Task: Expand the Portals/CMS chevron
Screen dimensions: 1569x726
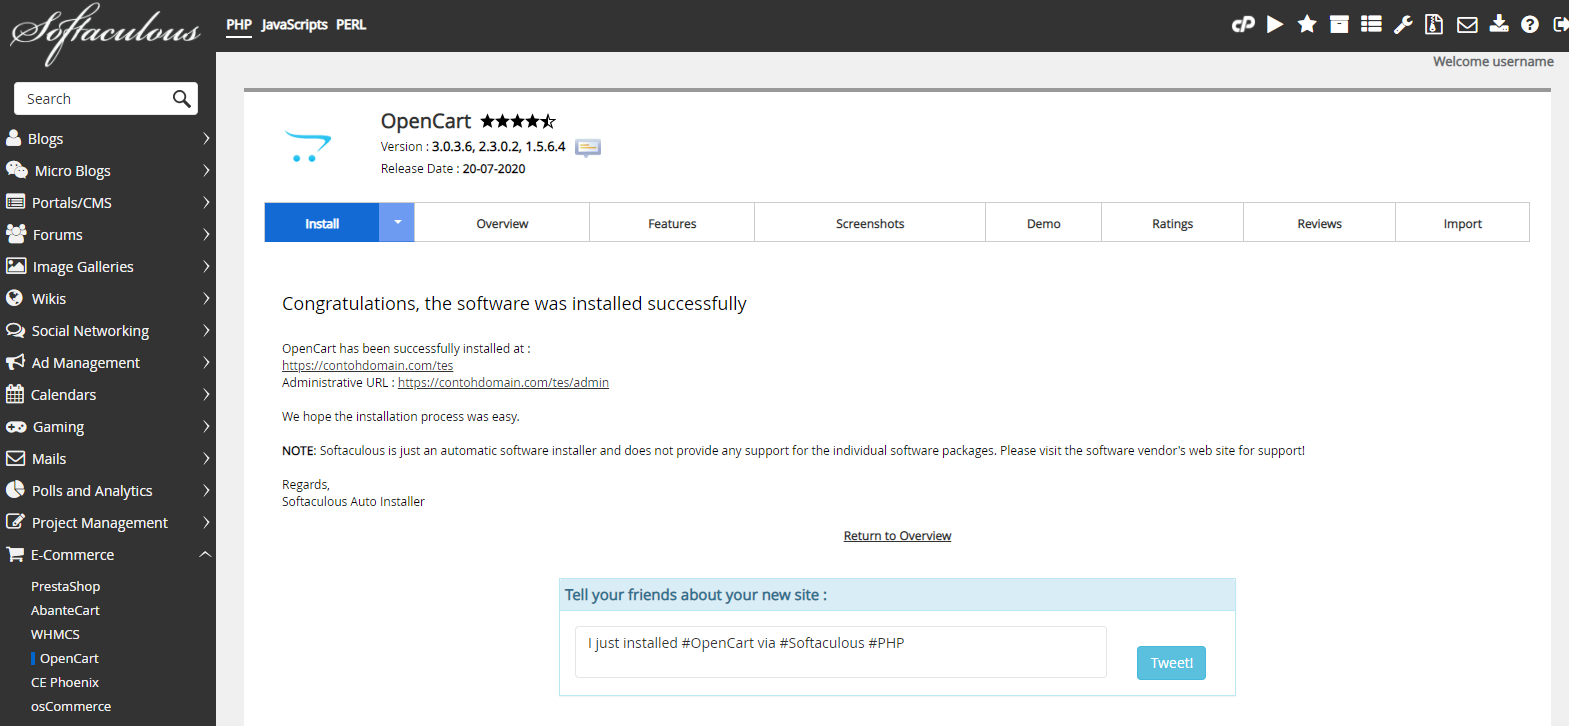Action: coord(206,202)
